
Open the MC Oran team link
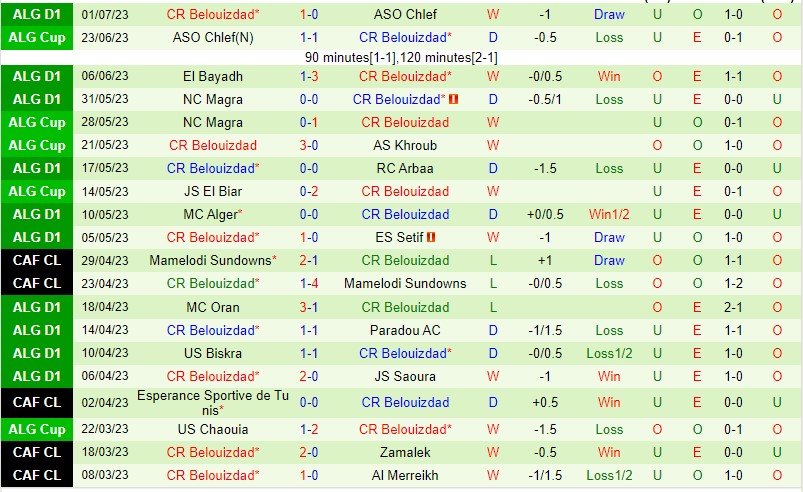pyautogui.click(x=212, y=307)
